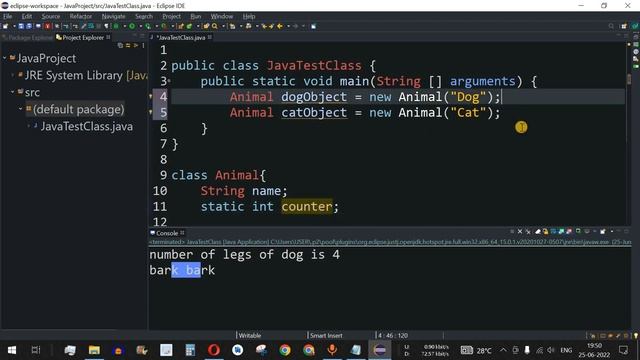Click the red-marked toolbar icon near Save

point(47,26)
